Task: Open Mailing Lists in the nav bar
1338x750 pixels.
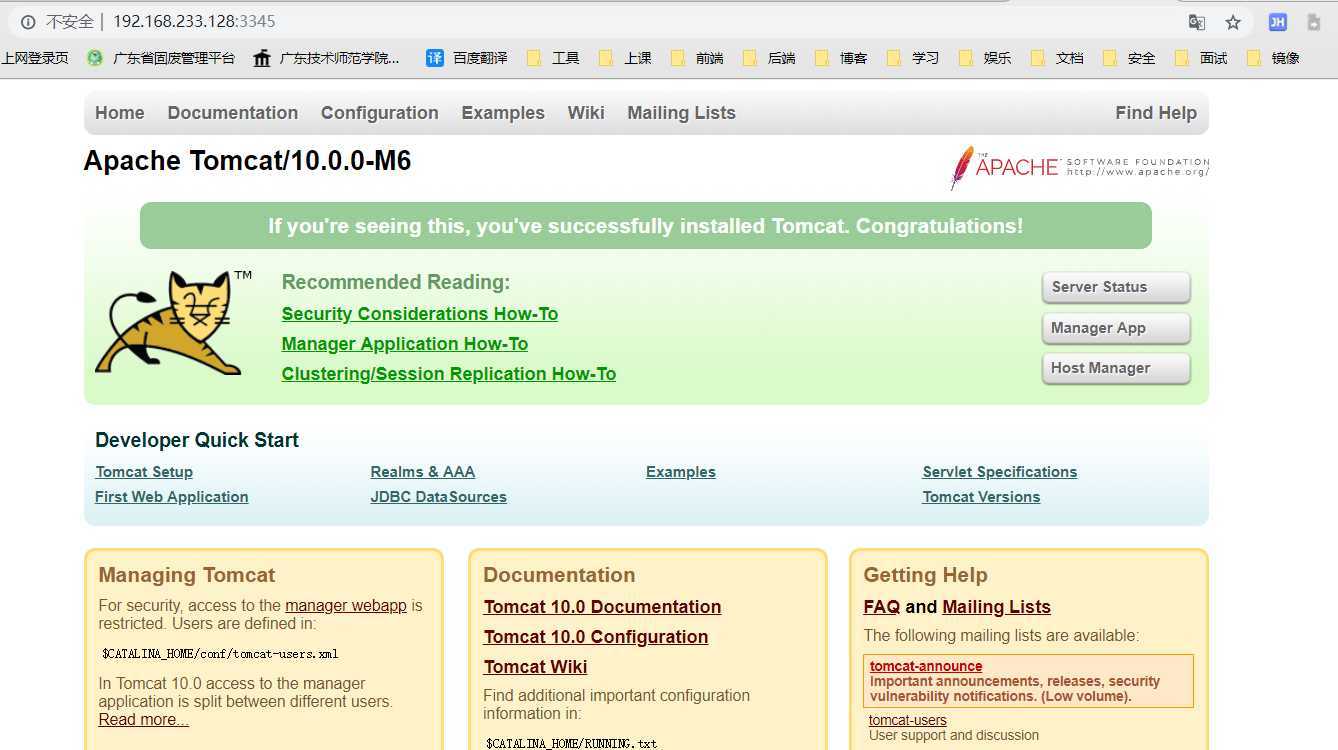Action: pos(682,113)
